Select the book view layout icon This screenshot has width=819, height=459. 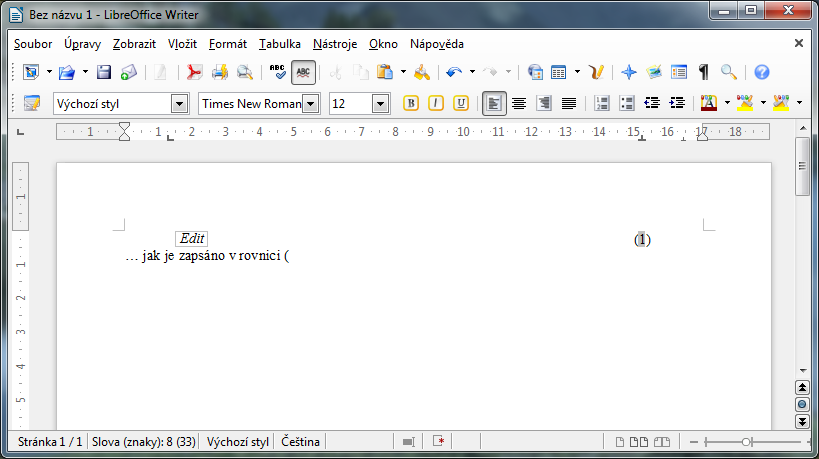pos(662,442)
